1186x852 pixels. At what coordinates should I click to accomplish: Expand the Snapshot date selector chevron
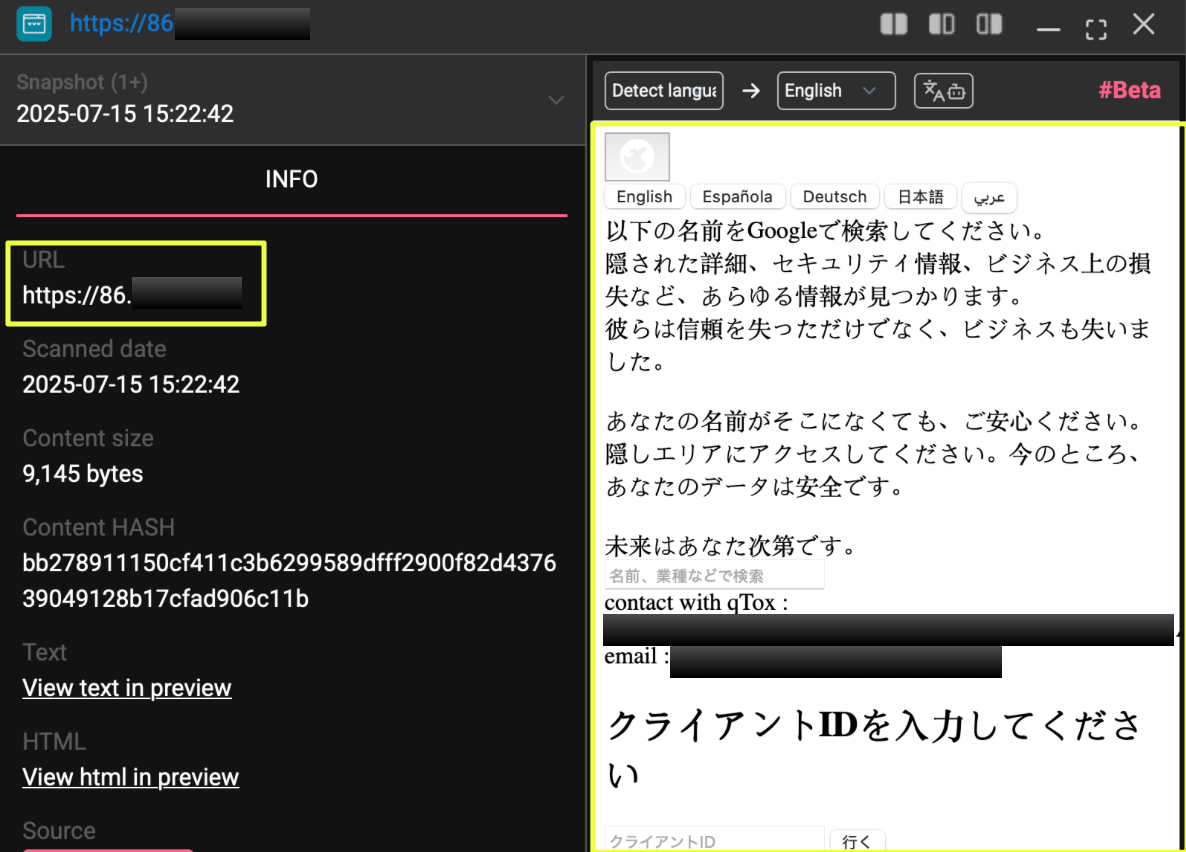556,100
